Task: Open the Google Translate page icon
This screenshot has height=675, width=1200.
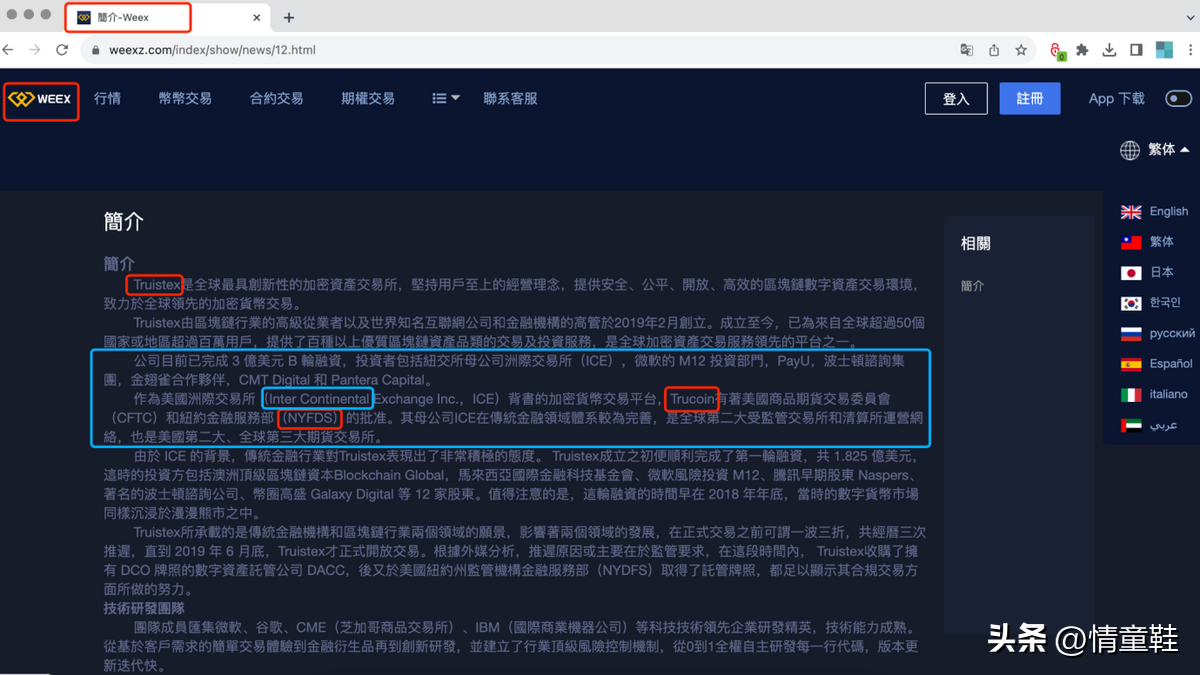Action: (x=967, y=50)
